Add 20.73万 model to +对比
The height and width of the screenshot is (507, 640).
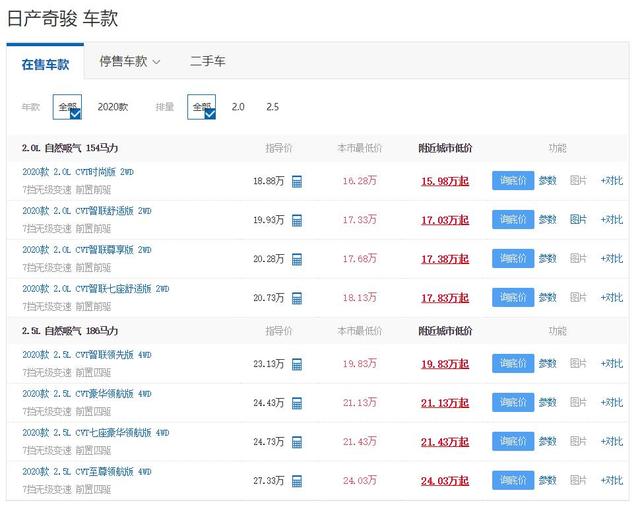[611, 298]
